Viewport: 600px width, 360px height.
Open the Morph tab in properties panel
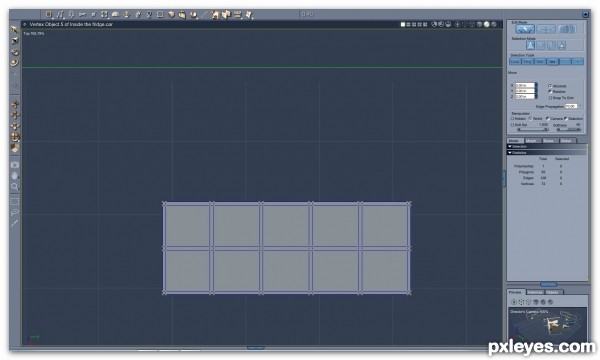coord(531,141)
